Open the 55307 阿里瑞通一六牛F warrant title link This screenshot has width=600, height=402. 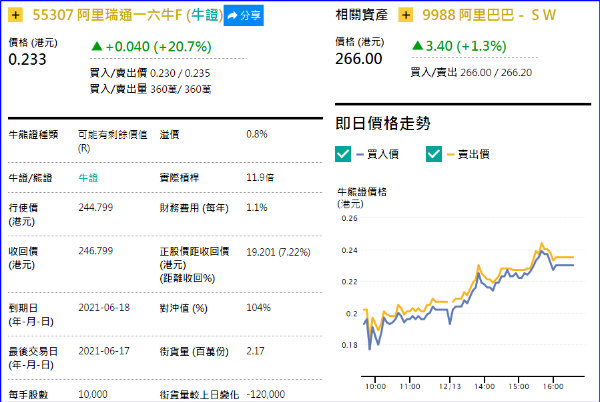pyautogui.click(x=127, y=15)
